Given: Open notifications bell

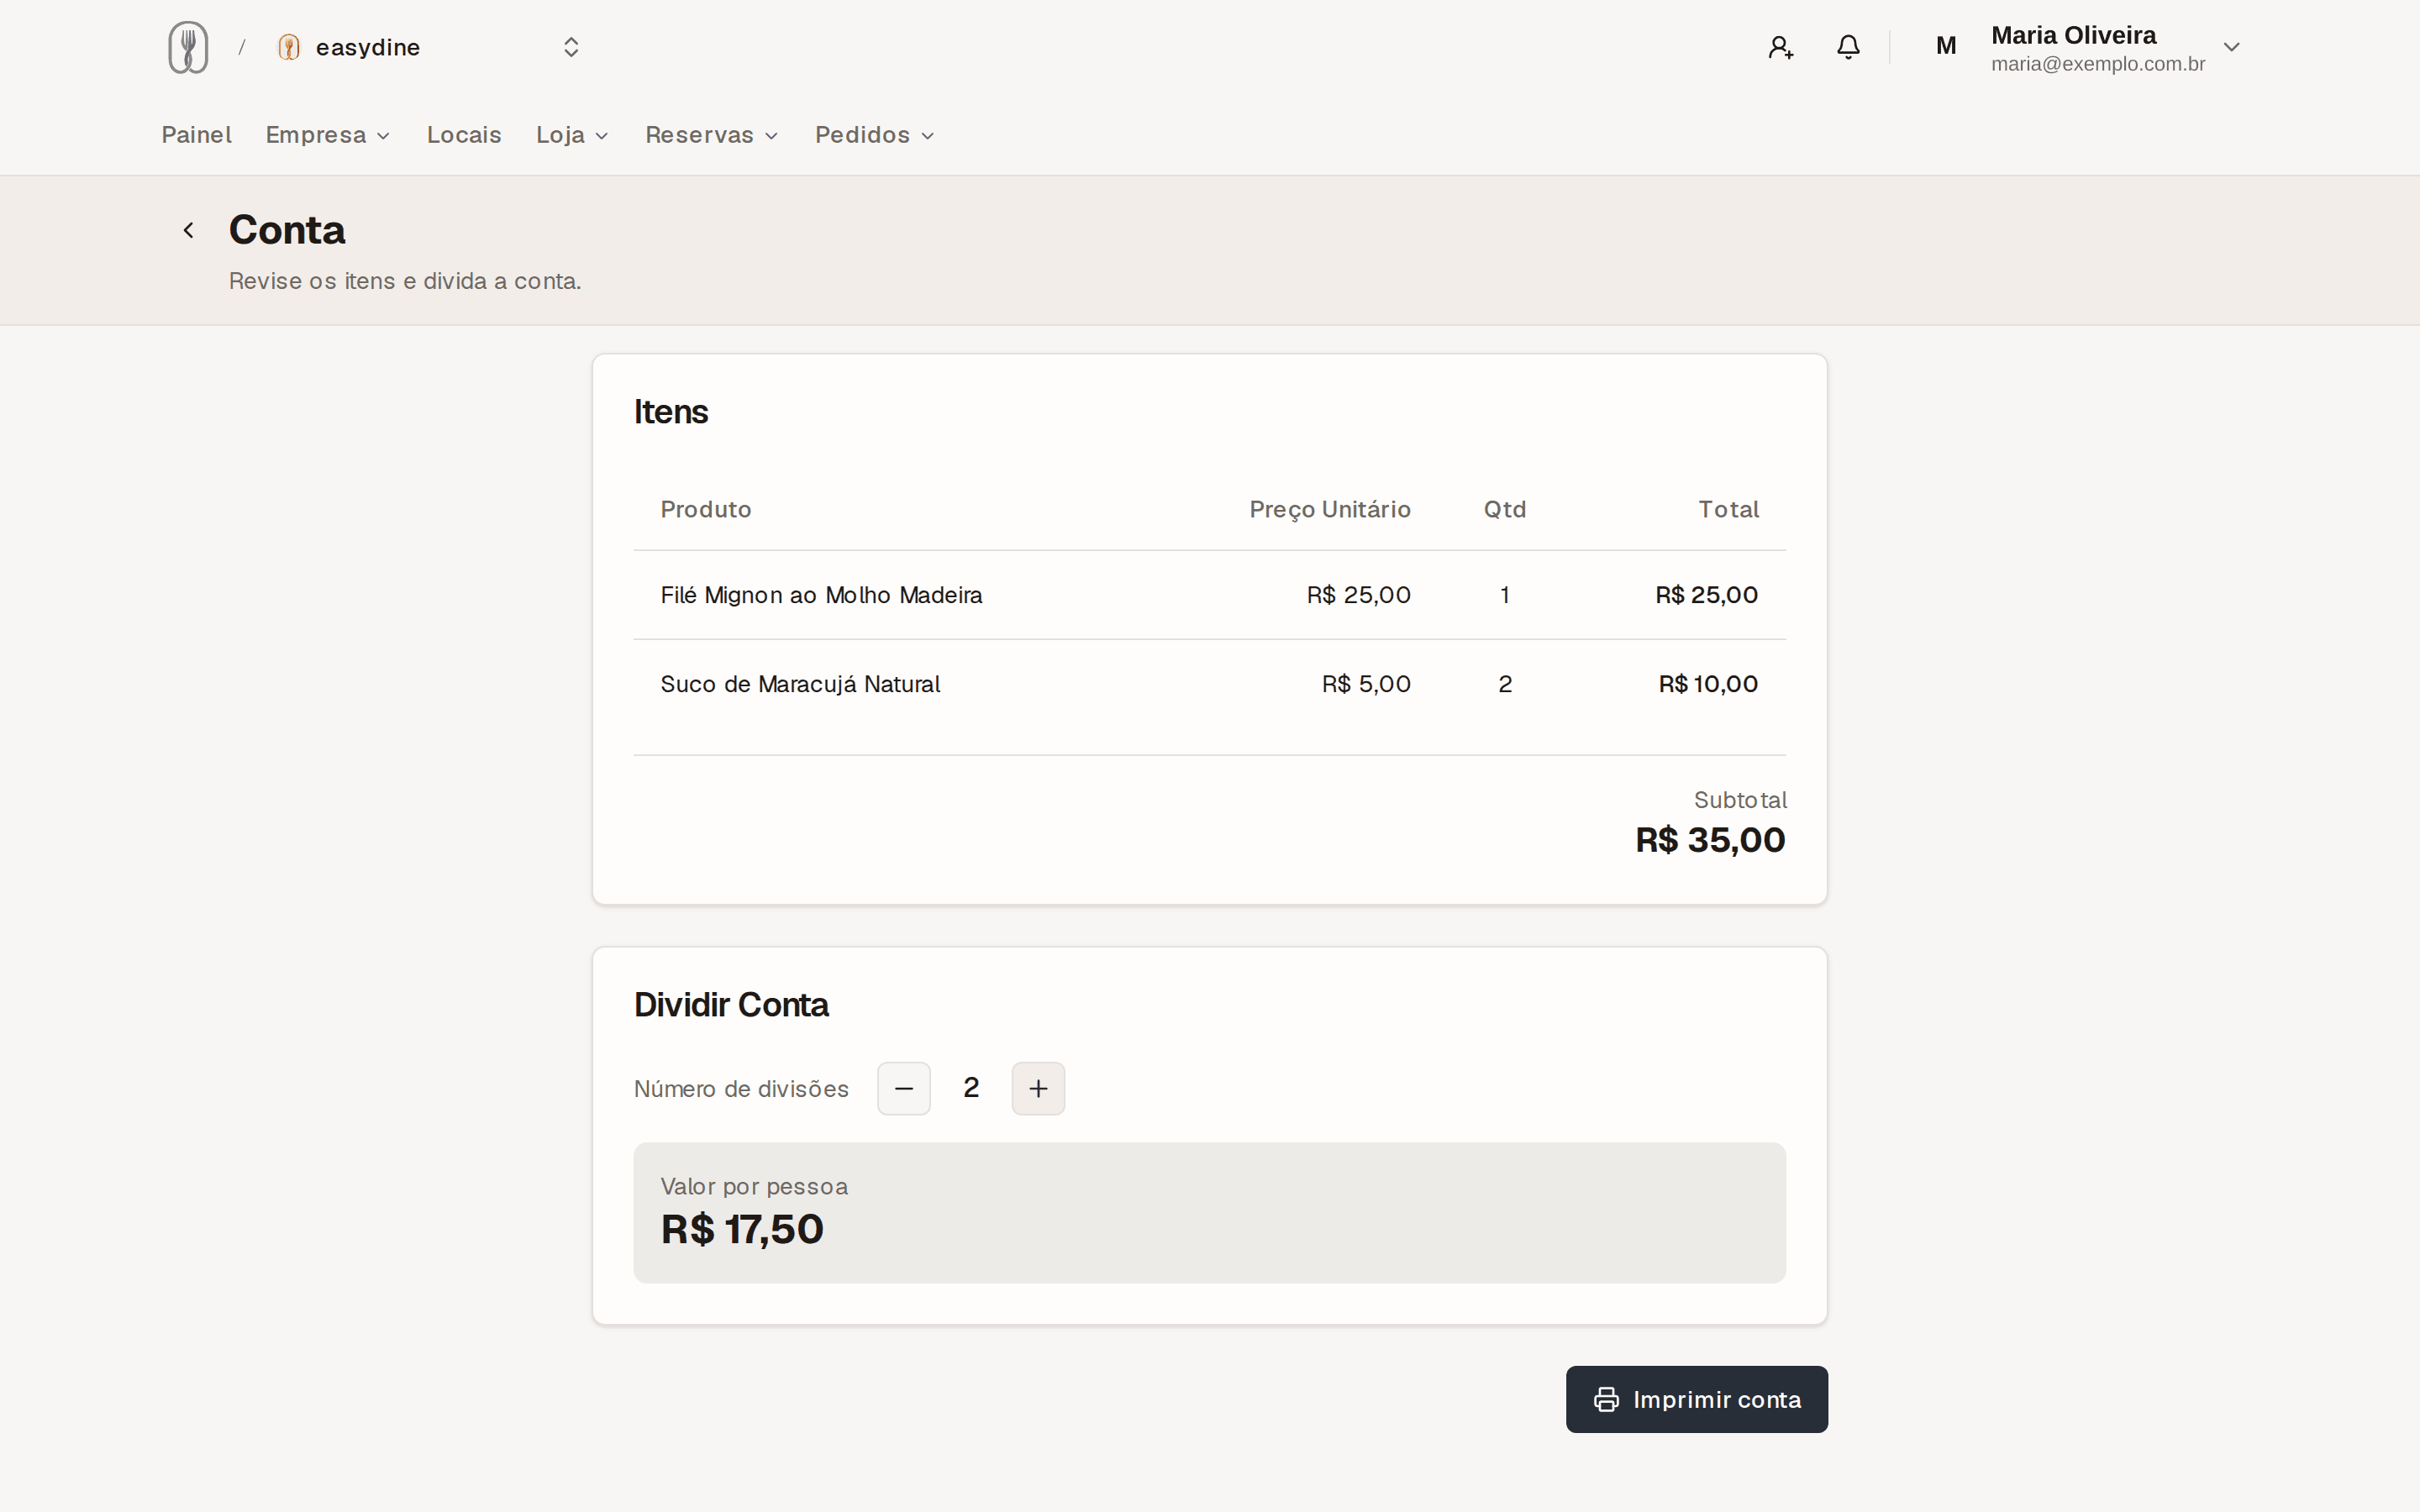Looking at the screenshot, I should coord(1848,47).
